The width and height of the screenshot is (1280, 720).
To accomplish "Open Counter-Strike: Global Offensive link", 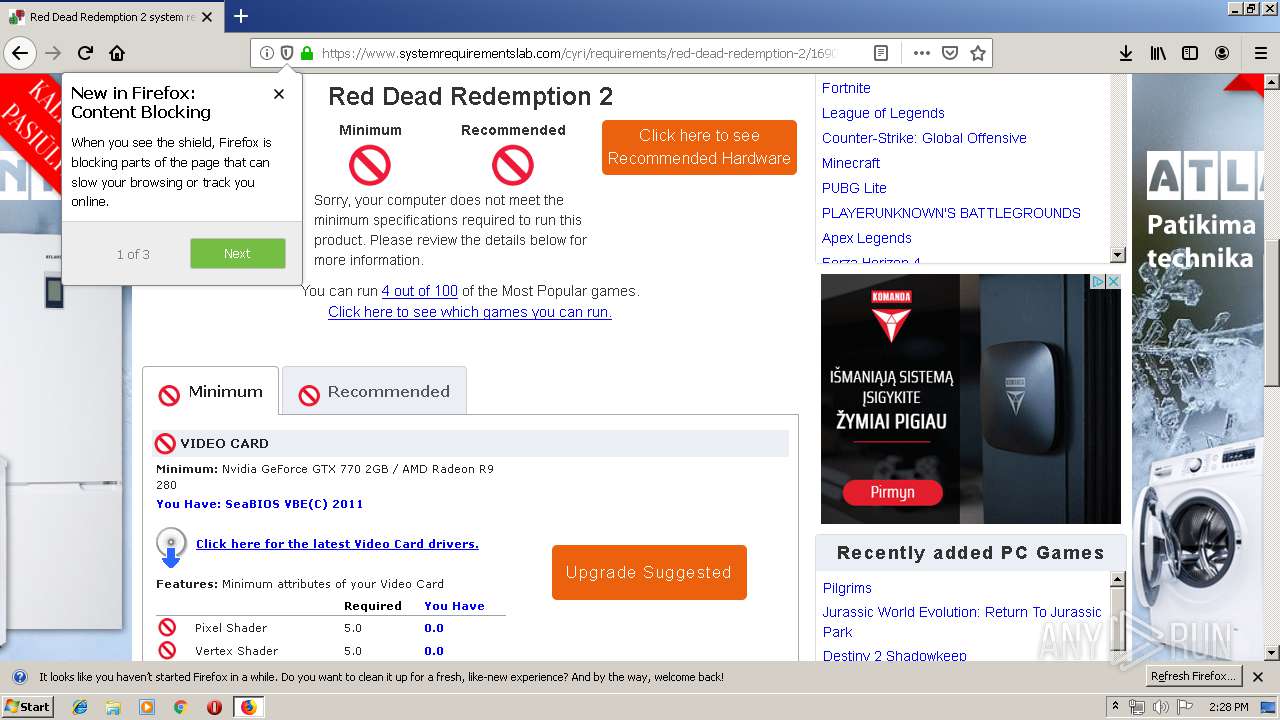I will 924,138.
